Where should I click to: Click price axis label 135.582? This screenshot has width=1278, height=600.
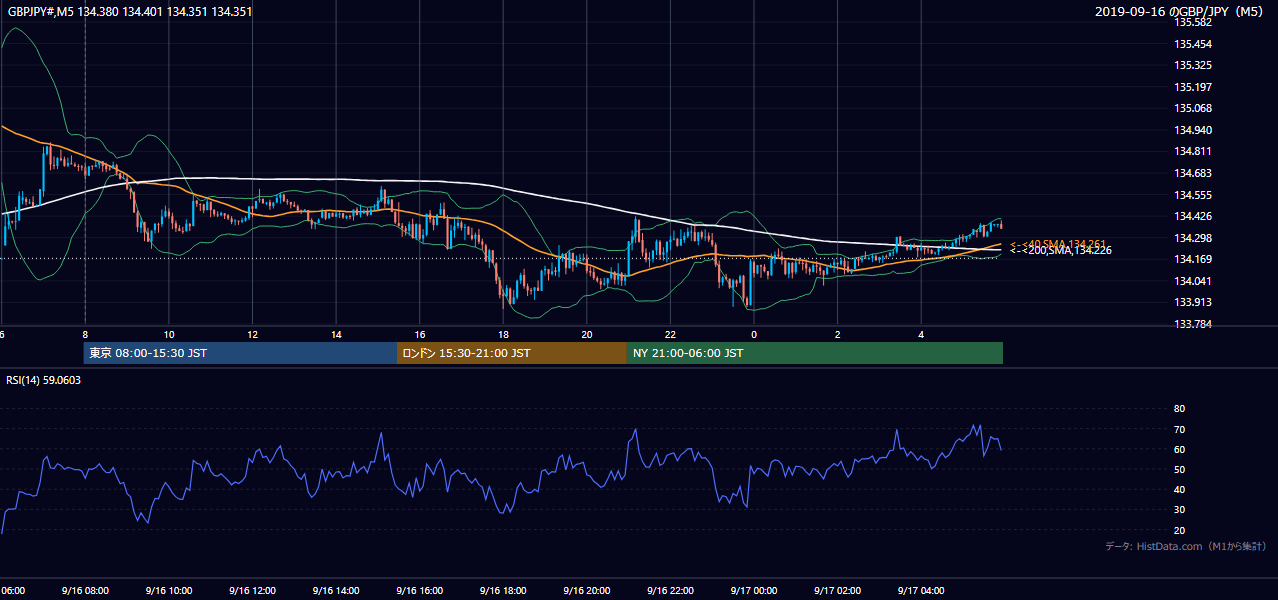(1194, 22)
